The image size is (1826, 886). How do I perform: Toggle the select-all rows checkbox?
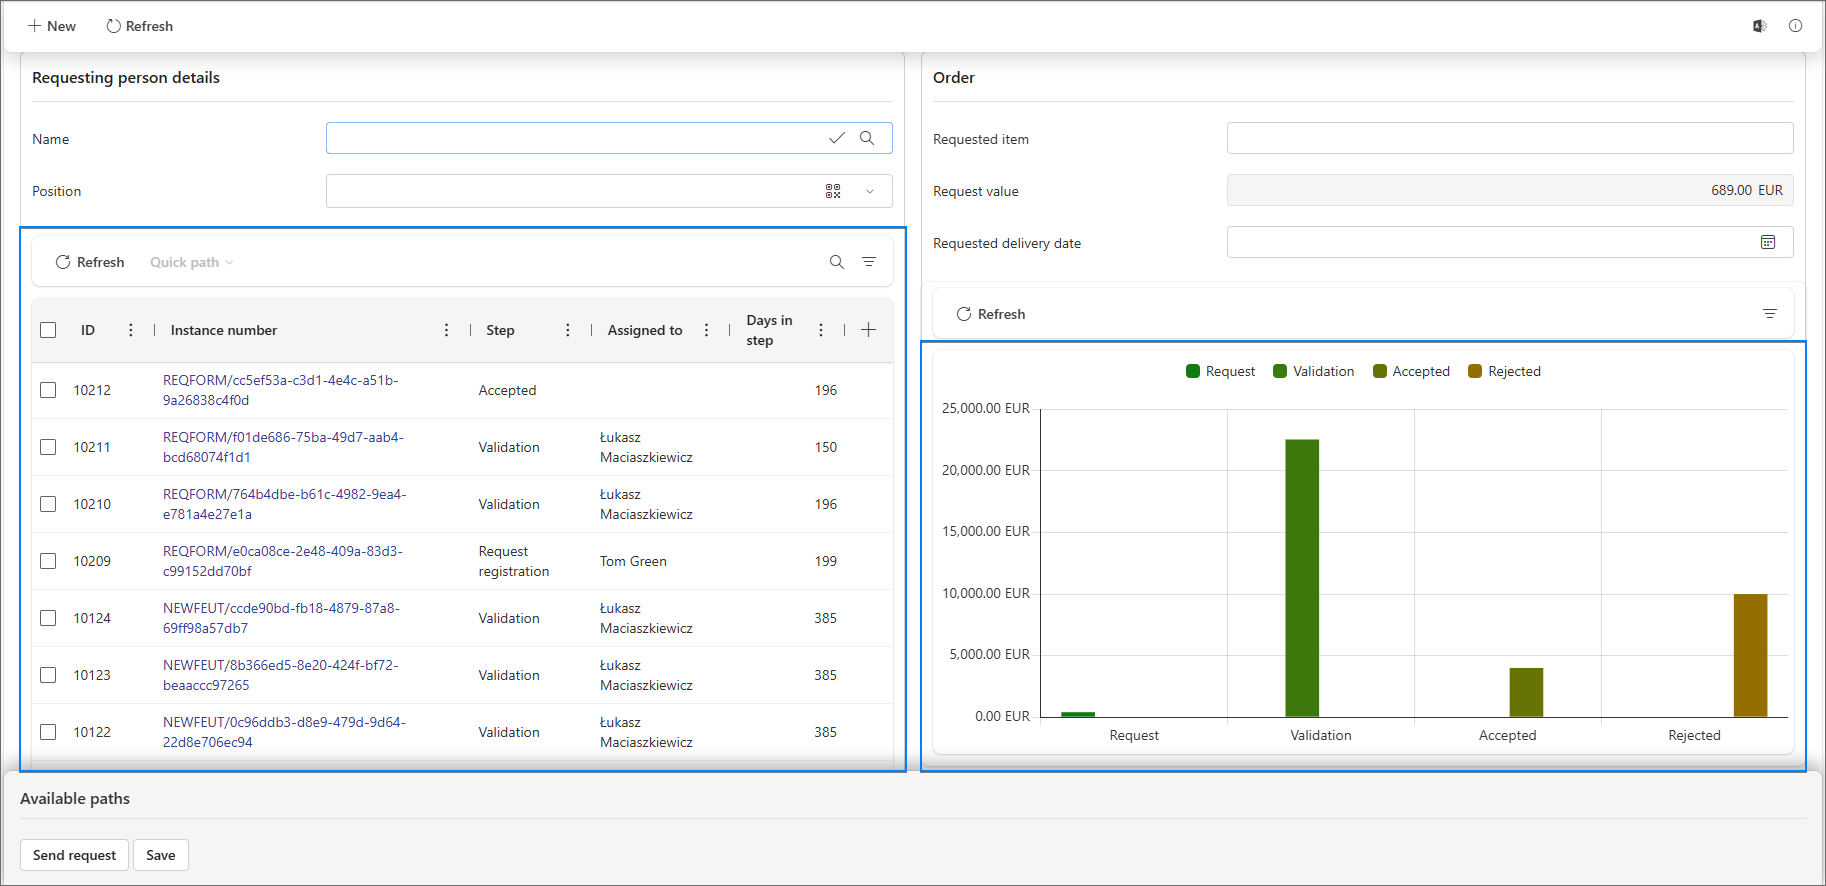(x=48, y=330)
